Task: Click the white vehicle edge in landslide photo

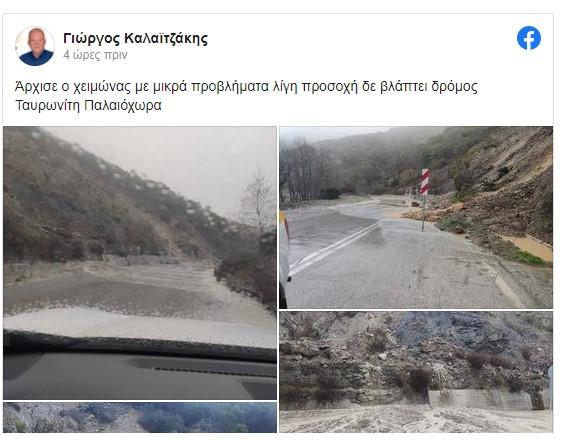Action: pyautogui.click(x=285, y=259)
